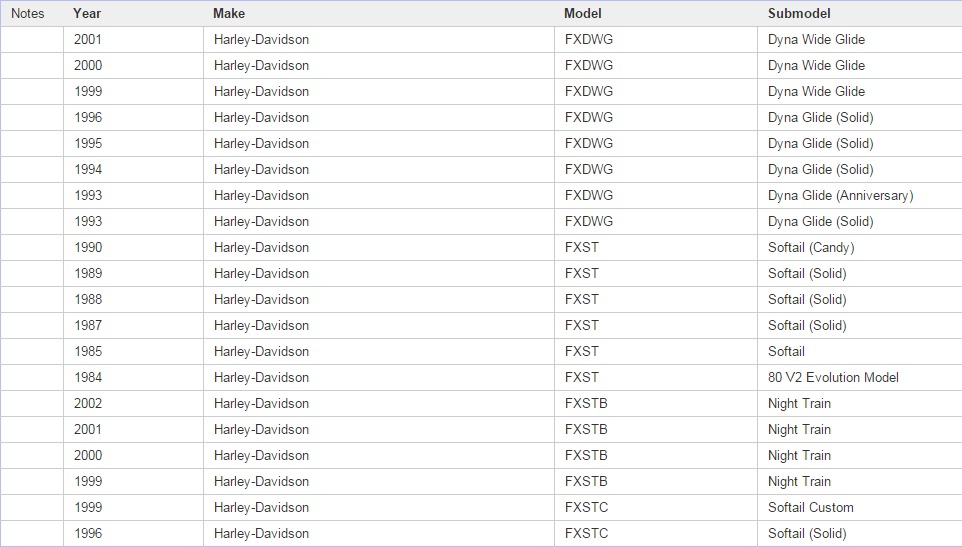Image resolution: width=962 pixels, height=547 pixels.
Task: Click Dyna Wide Glide in the 2000 row
Action: pyautogui.click(x=816, y=65)
